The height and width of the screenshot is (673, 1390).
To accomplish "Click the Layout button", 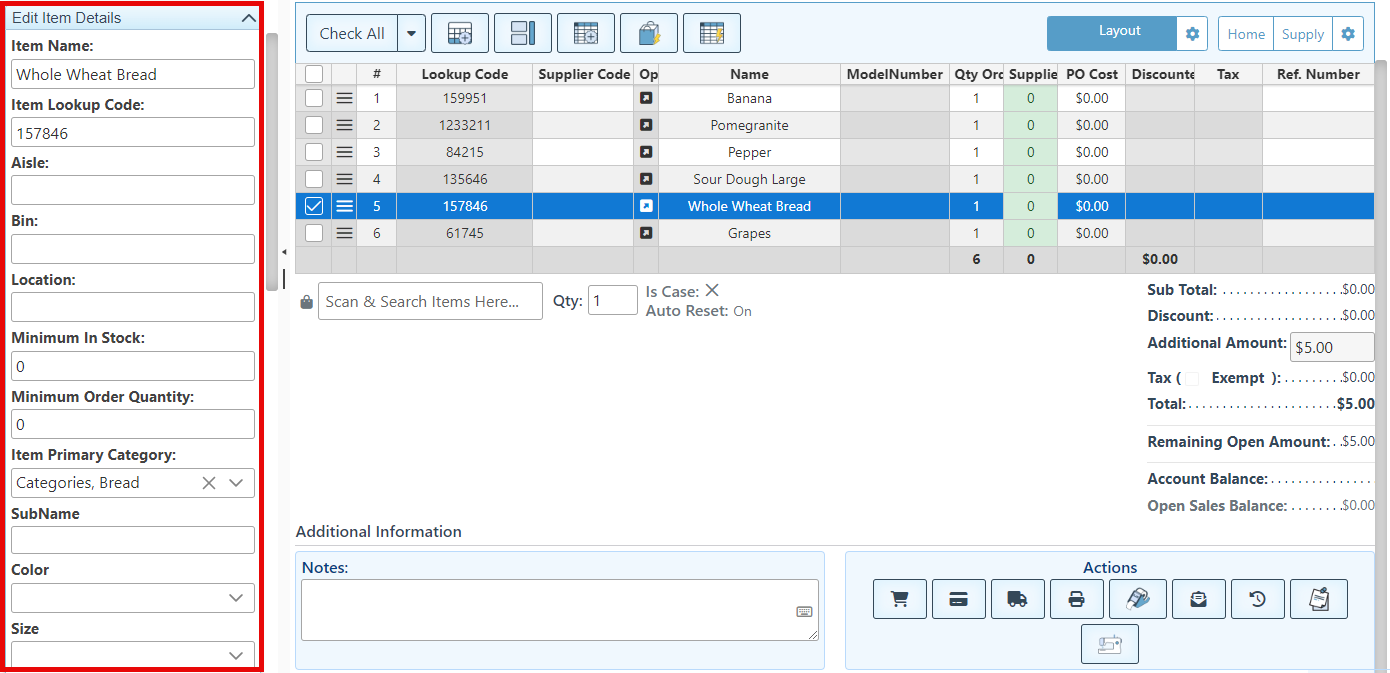I will [1111, 33].
